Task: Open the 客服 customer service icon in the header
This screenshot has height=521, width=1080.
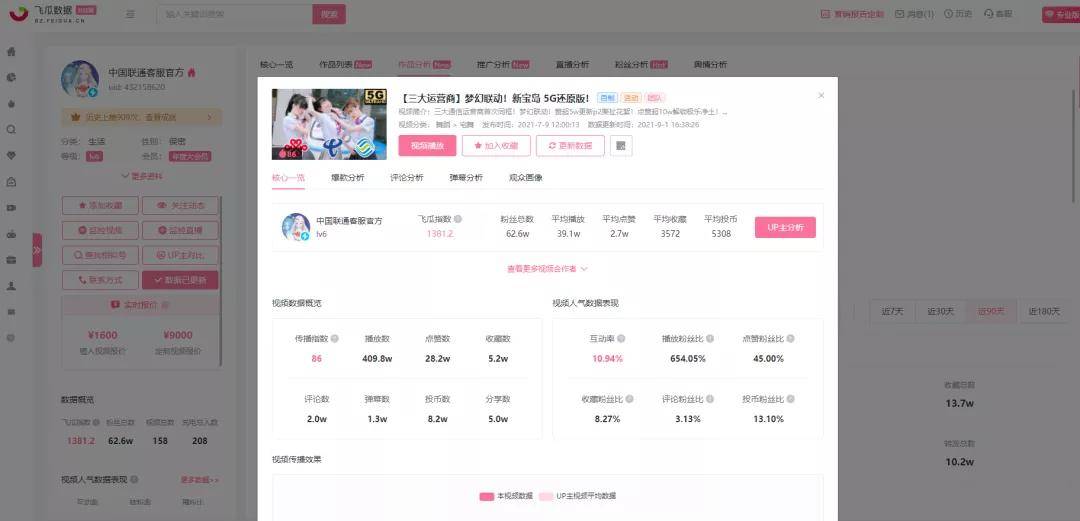Action: tap(999, 14)
